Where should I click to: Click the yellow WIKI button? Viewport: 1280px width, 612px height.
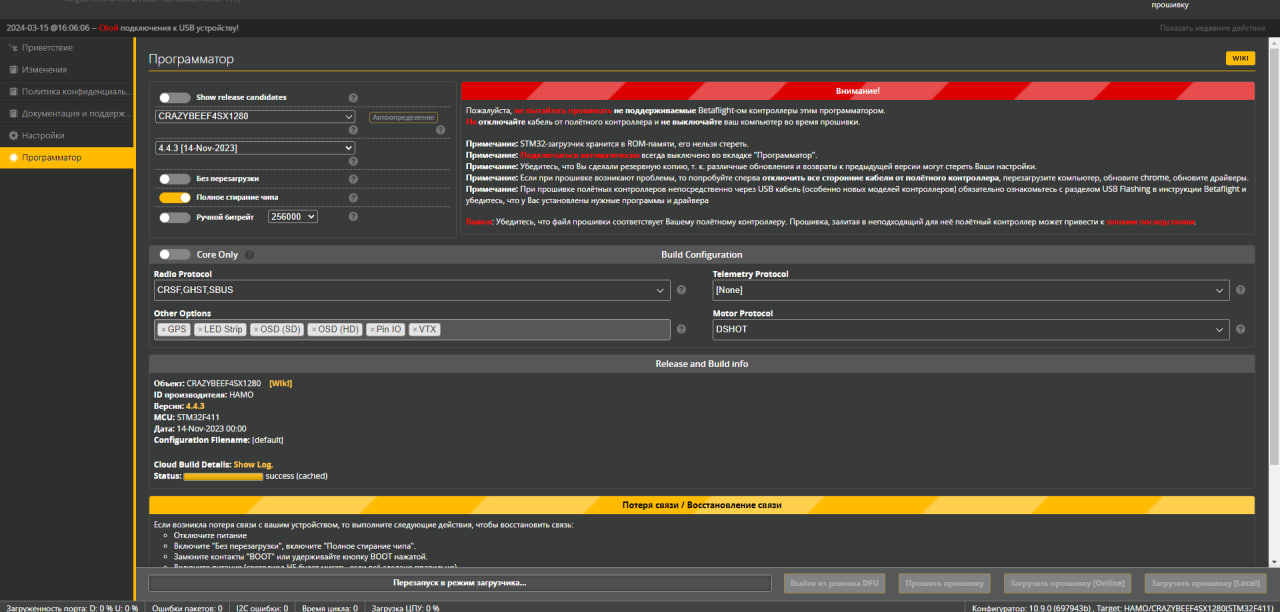[1240, 58]
